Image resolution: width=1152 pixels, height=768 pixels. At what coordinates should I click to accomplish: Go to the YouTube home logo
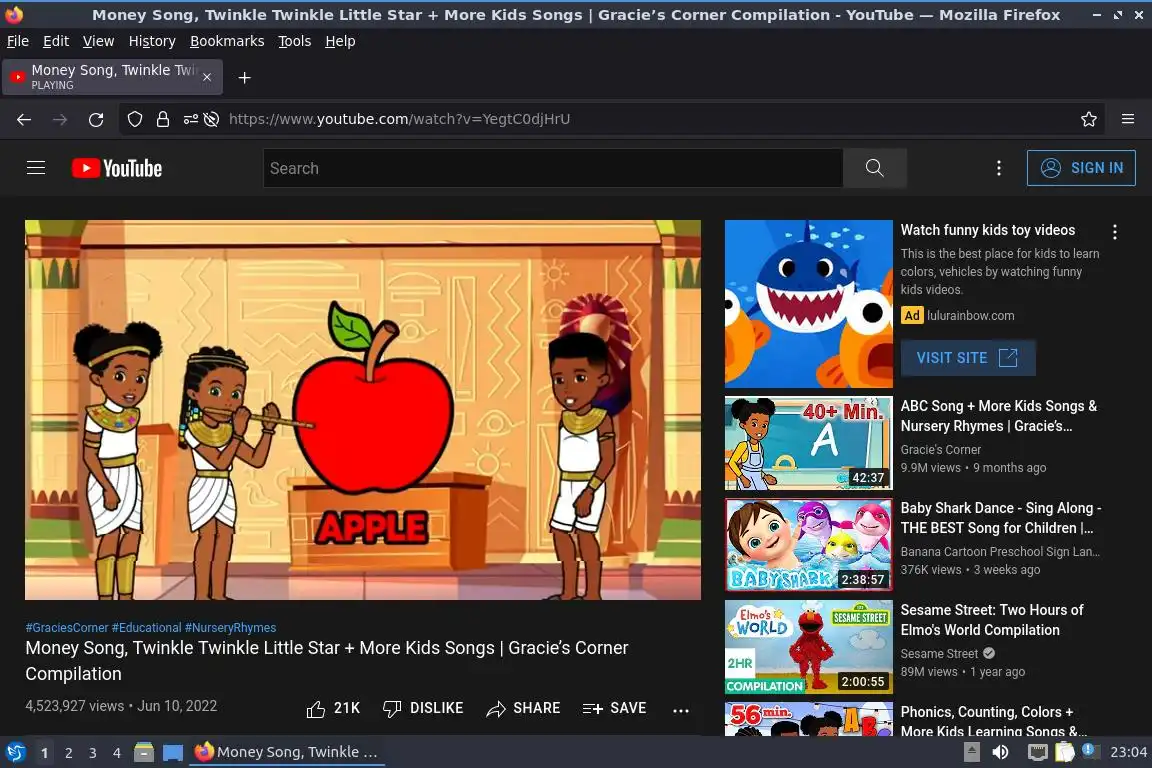pyautogui.click(x=117, y=168)
